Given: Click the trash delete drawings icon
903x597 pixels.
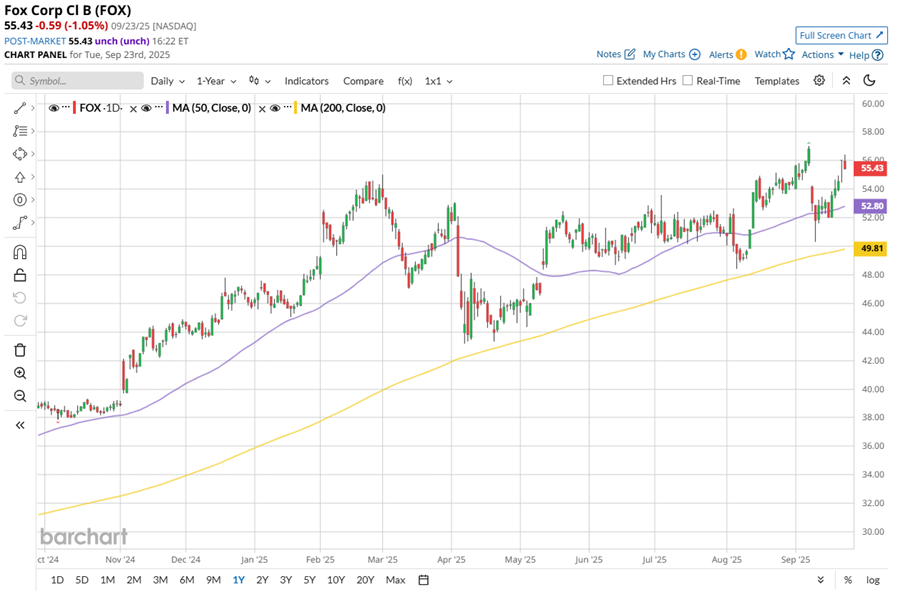Looking at the screenshot, I should 20,350.
